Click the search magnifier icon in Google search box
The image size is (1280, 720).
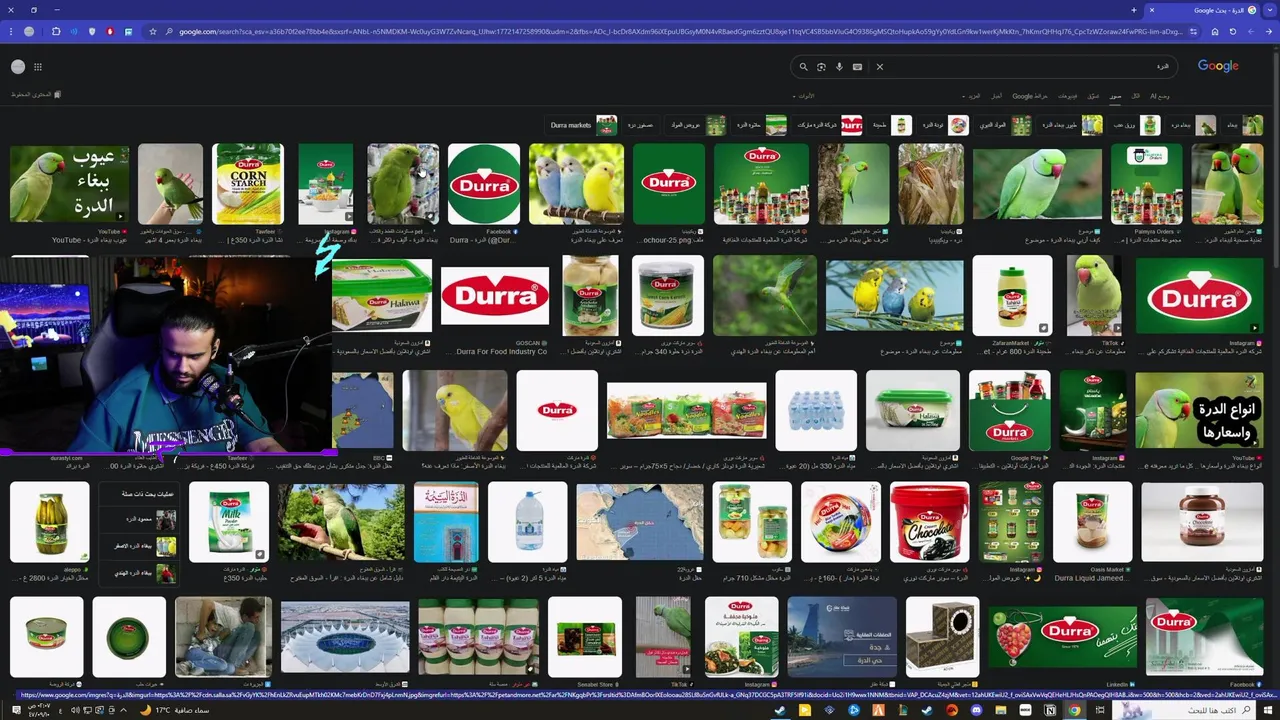803,67
